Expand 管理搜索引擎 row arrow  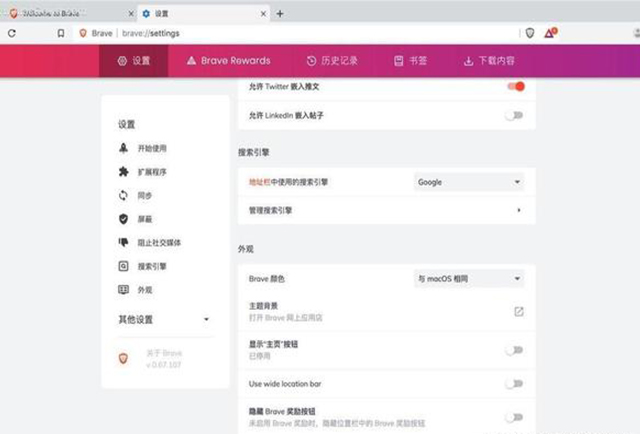(x=519, y=210)
